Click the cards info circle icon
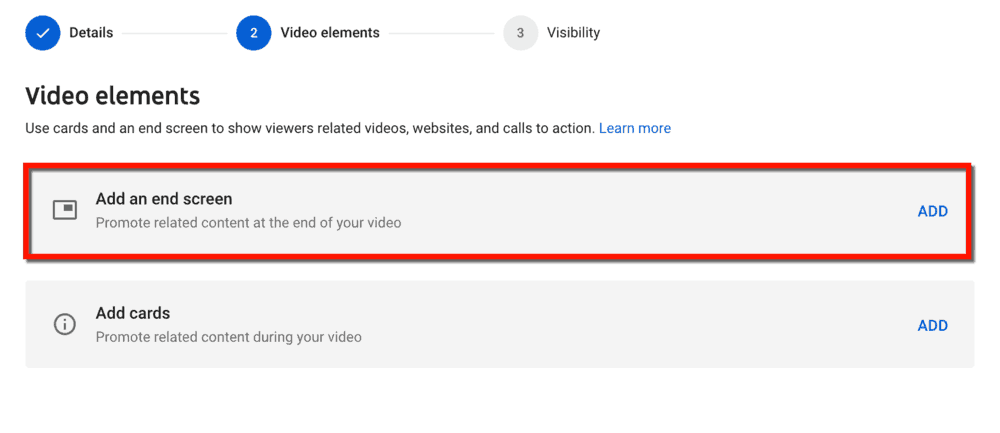Screen dimensions: 1000x433 tap(64, 325)
